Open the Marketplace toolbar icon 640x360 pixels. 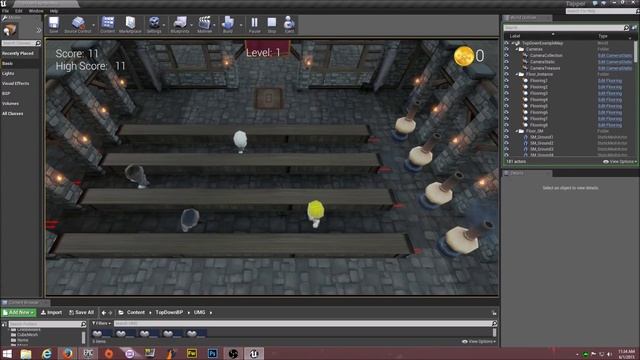(x=130, y=24)
